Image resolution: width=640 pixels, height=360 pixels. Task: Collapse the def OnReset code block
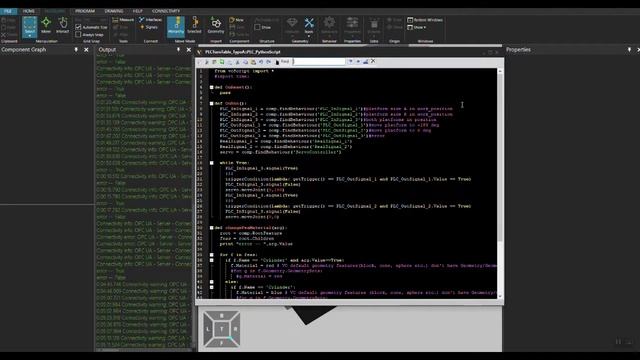tap(211, 87)
